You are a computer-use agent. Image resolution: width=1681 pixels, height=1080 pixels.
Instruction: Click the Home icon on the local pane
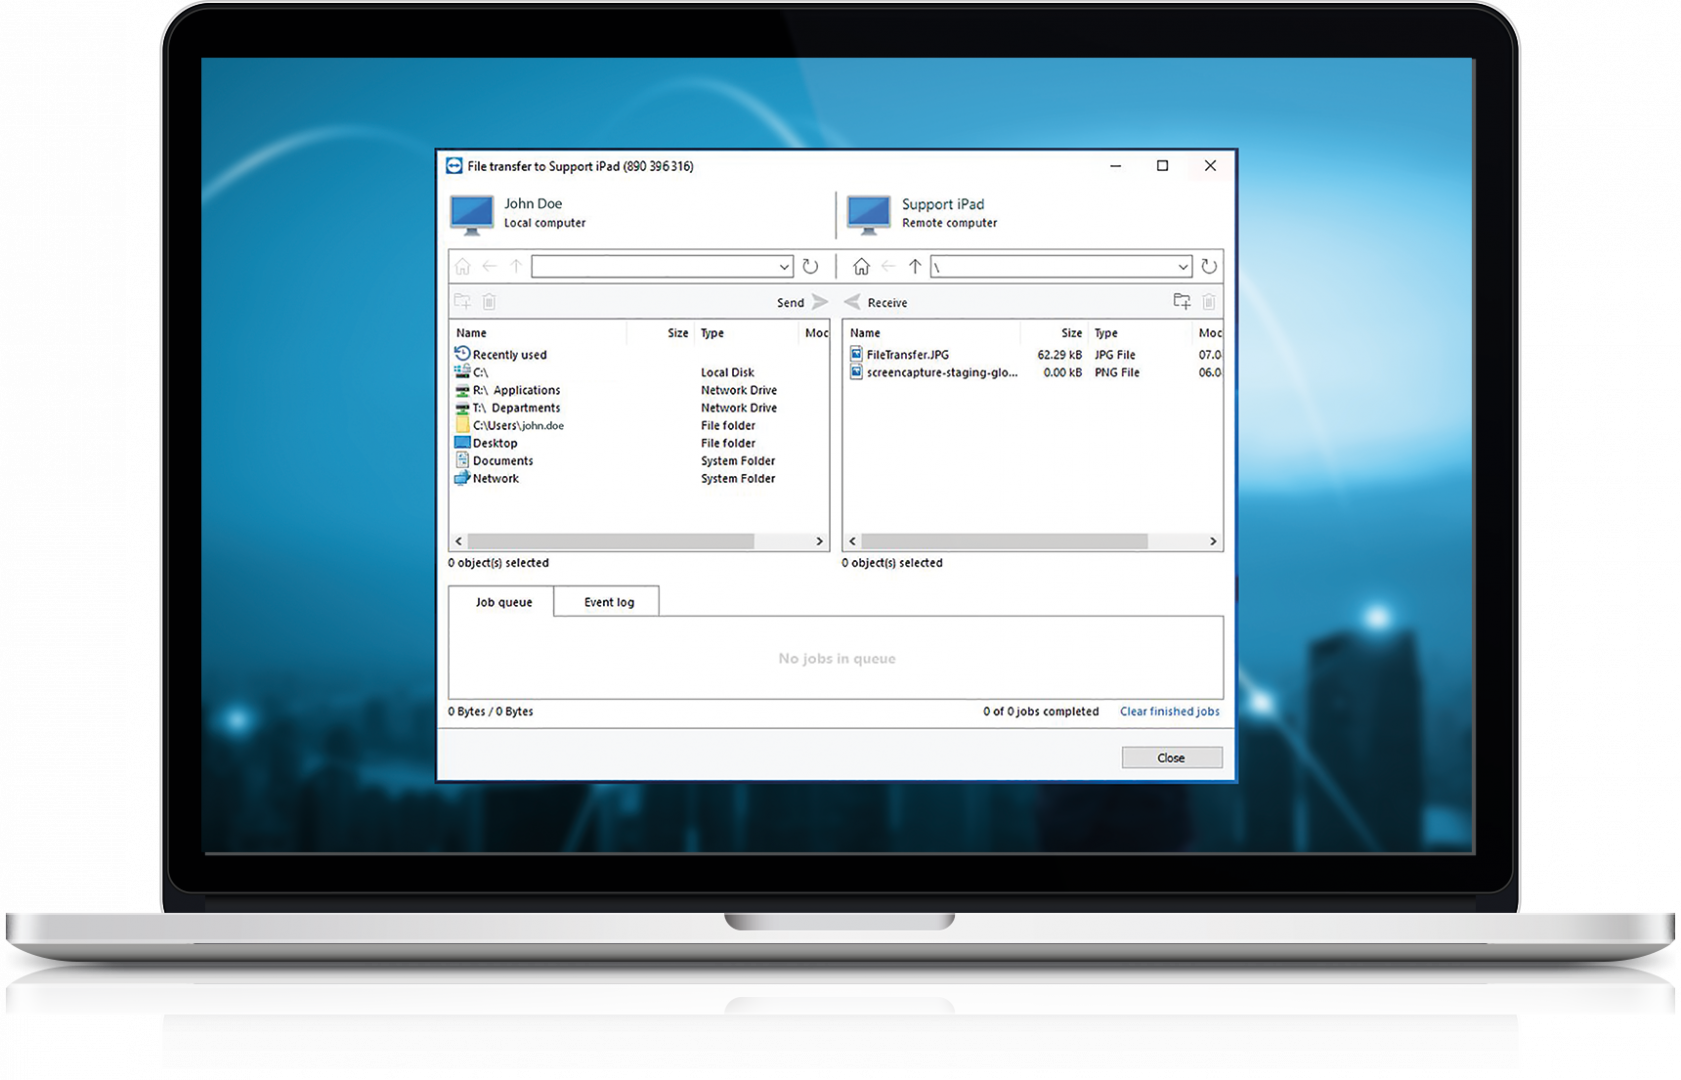[x=462, y=266]
